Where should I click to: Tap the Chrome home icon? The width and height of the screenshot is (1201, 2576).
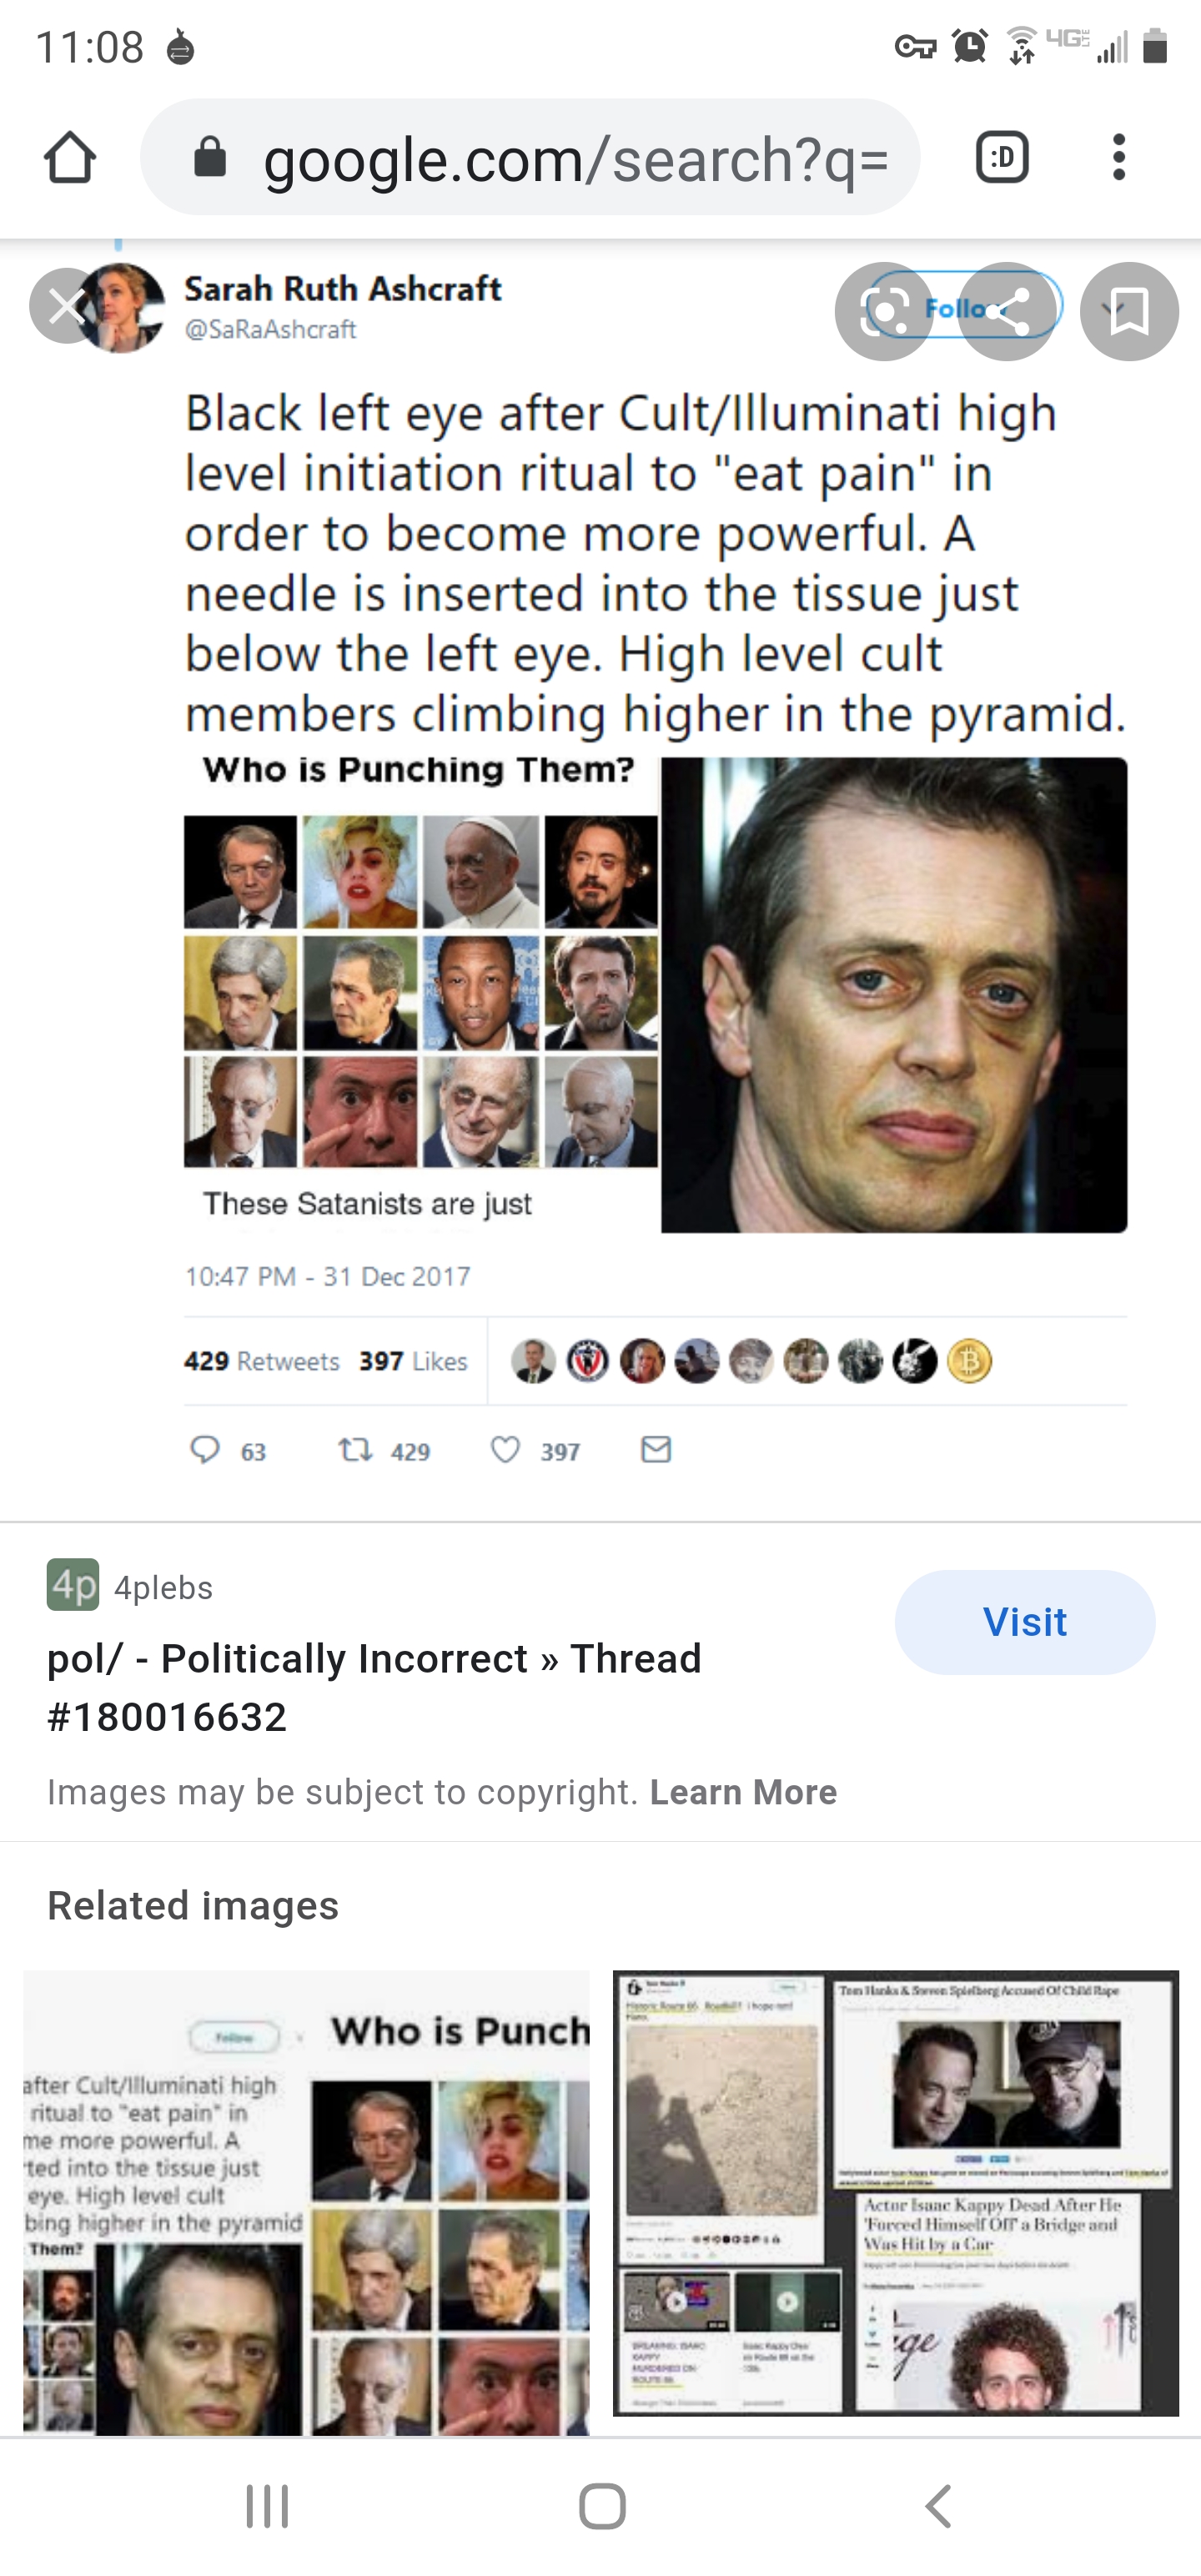pyautogui.click(x=70, y=158)
